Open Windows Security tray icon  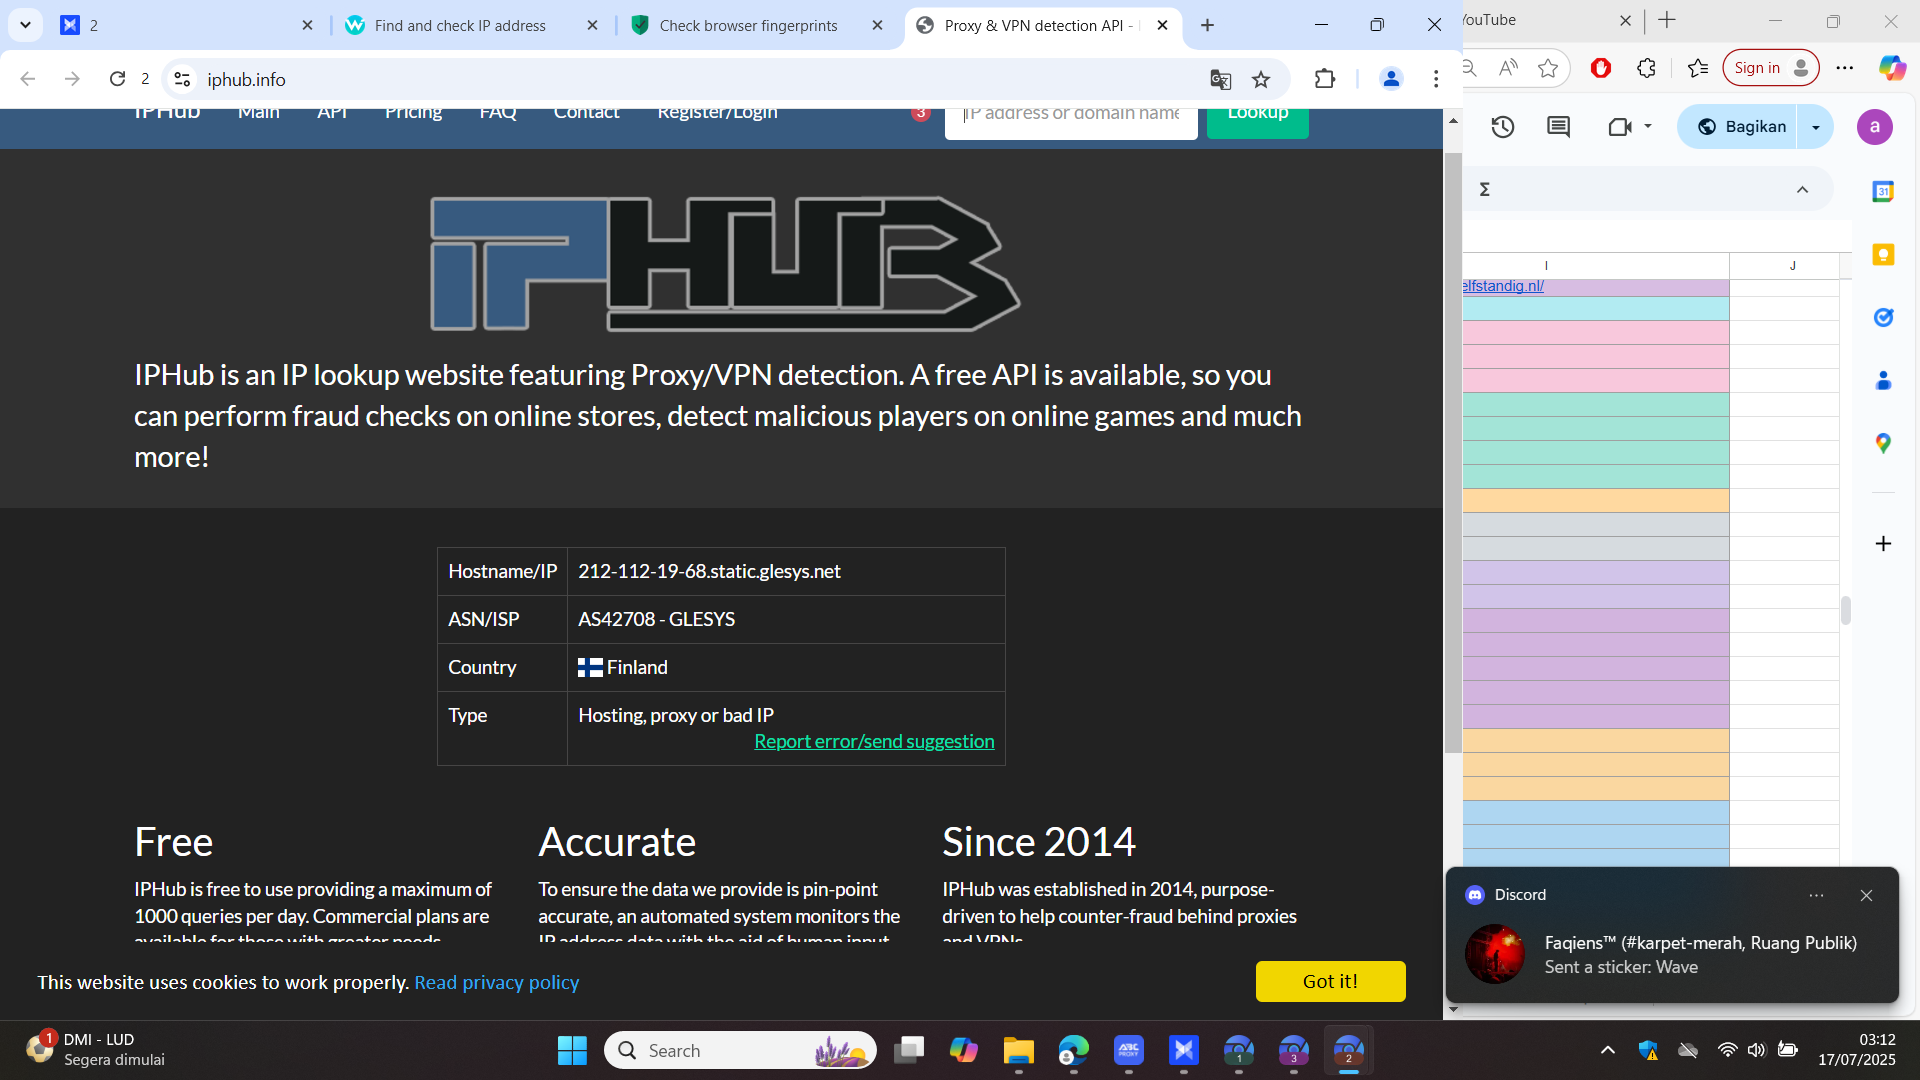(x=1648, y=1050)
